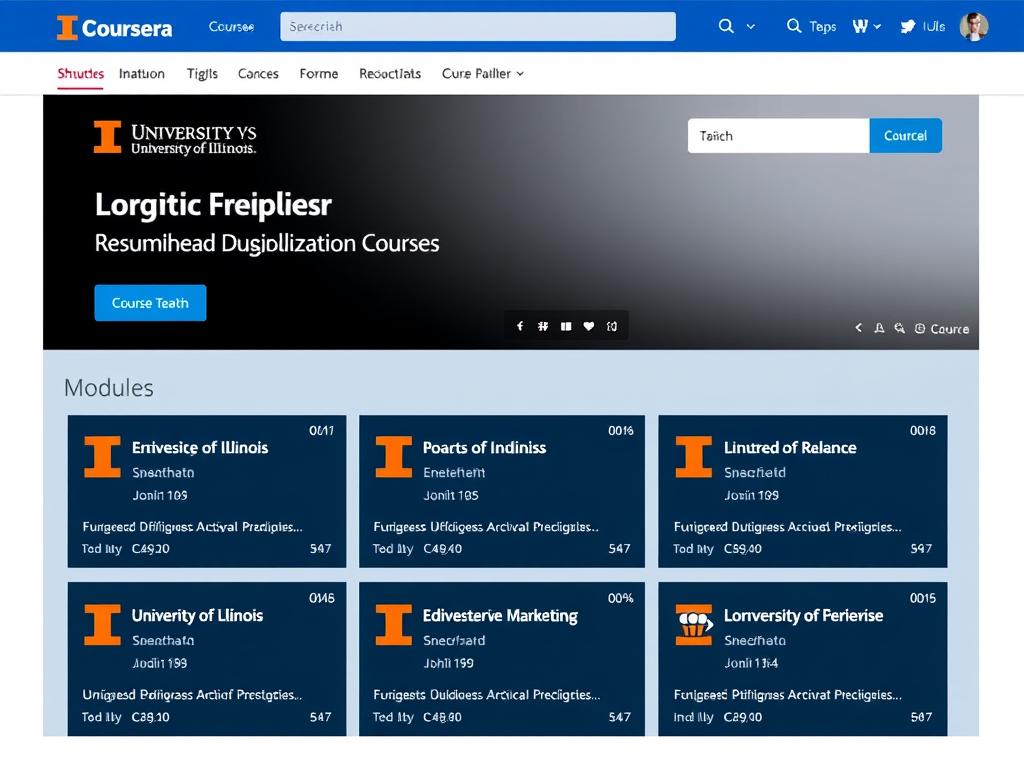Click the University of Illinois banner logo
1024x768 pixels.
(175, 138)
